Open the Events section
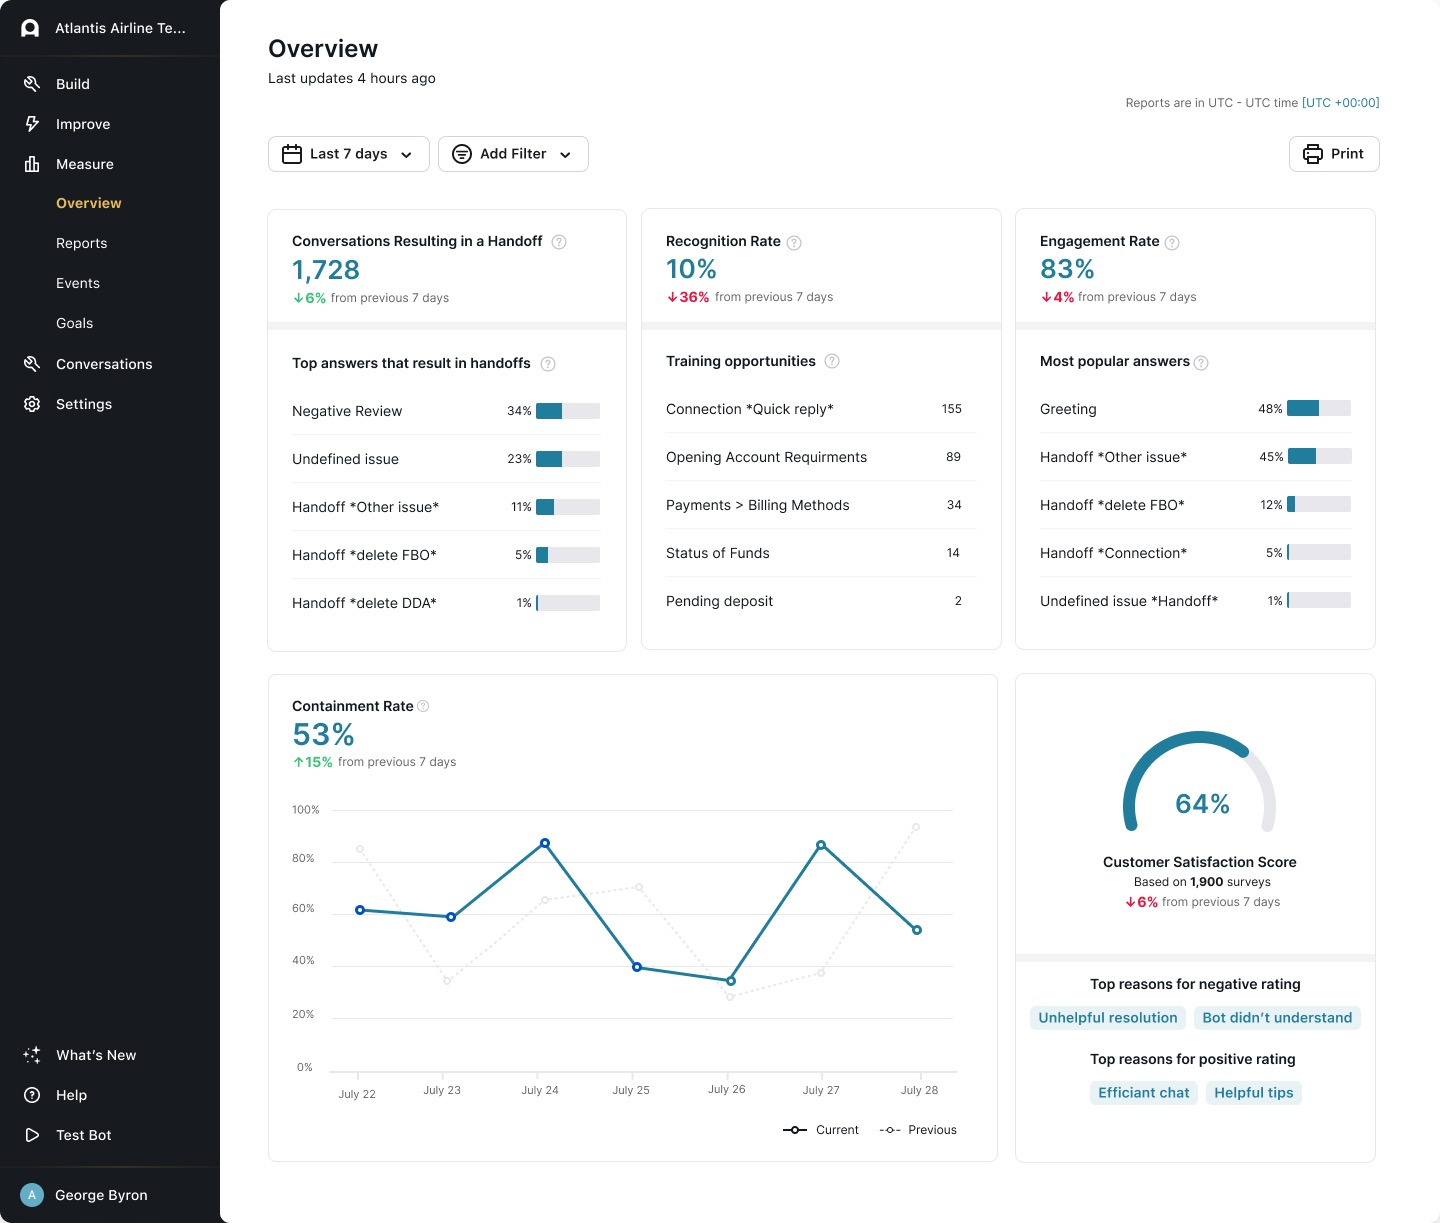Image resolution: width=1440 pixels, height=1223 pixels. pos(78,282)
